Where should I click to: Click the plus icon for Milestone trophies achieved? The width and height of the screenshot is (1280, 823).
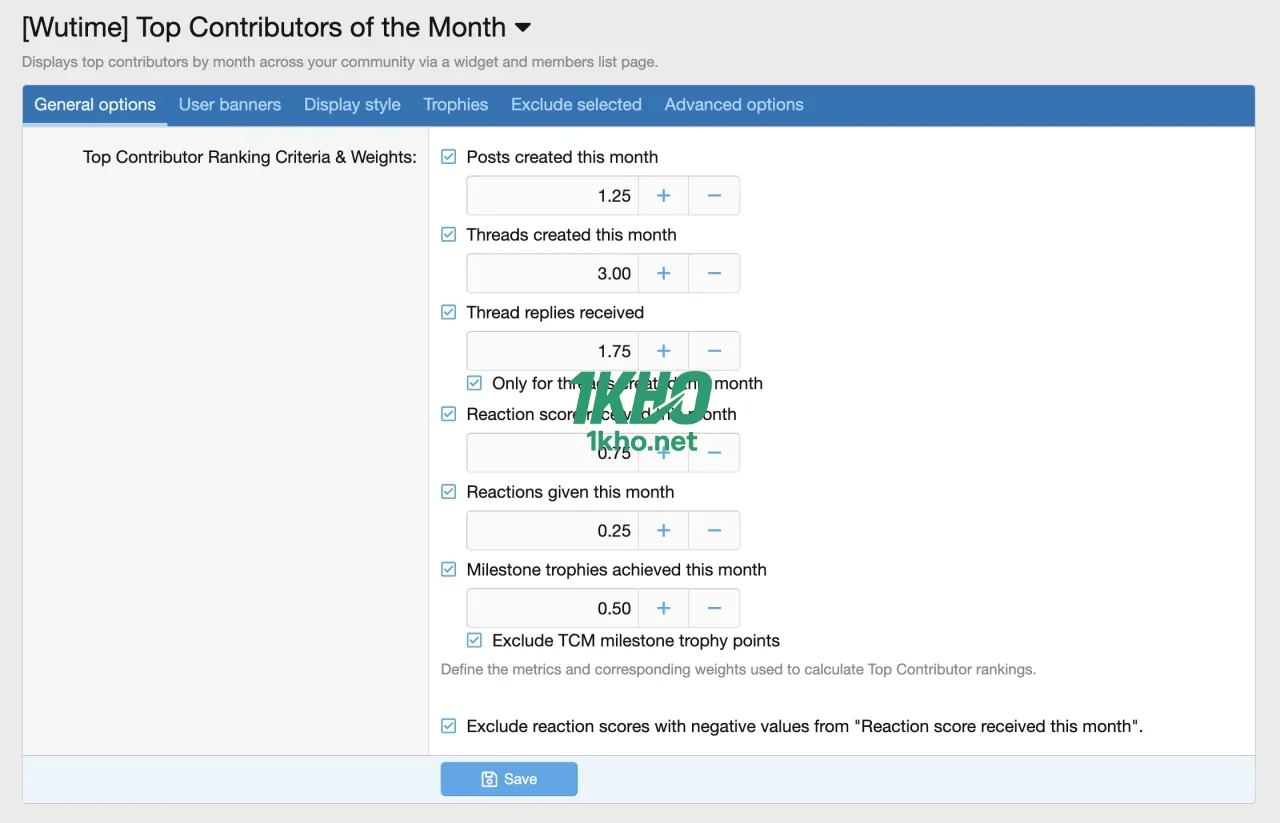click(663, 607)
